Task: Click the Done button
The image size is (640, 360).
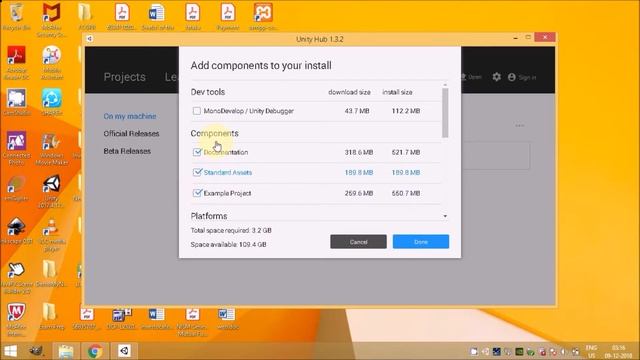Action: 421,242
